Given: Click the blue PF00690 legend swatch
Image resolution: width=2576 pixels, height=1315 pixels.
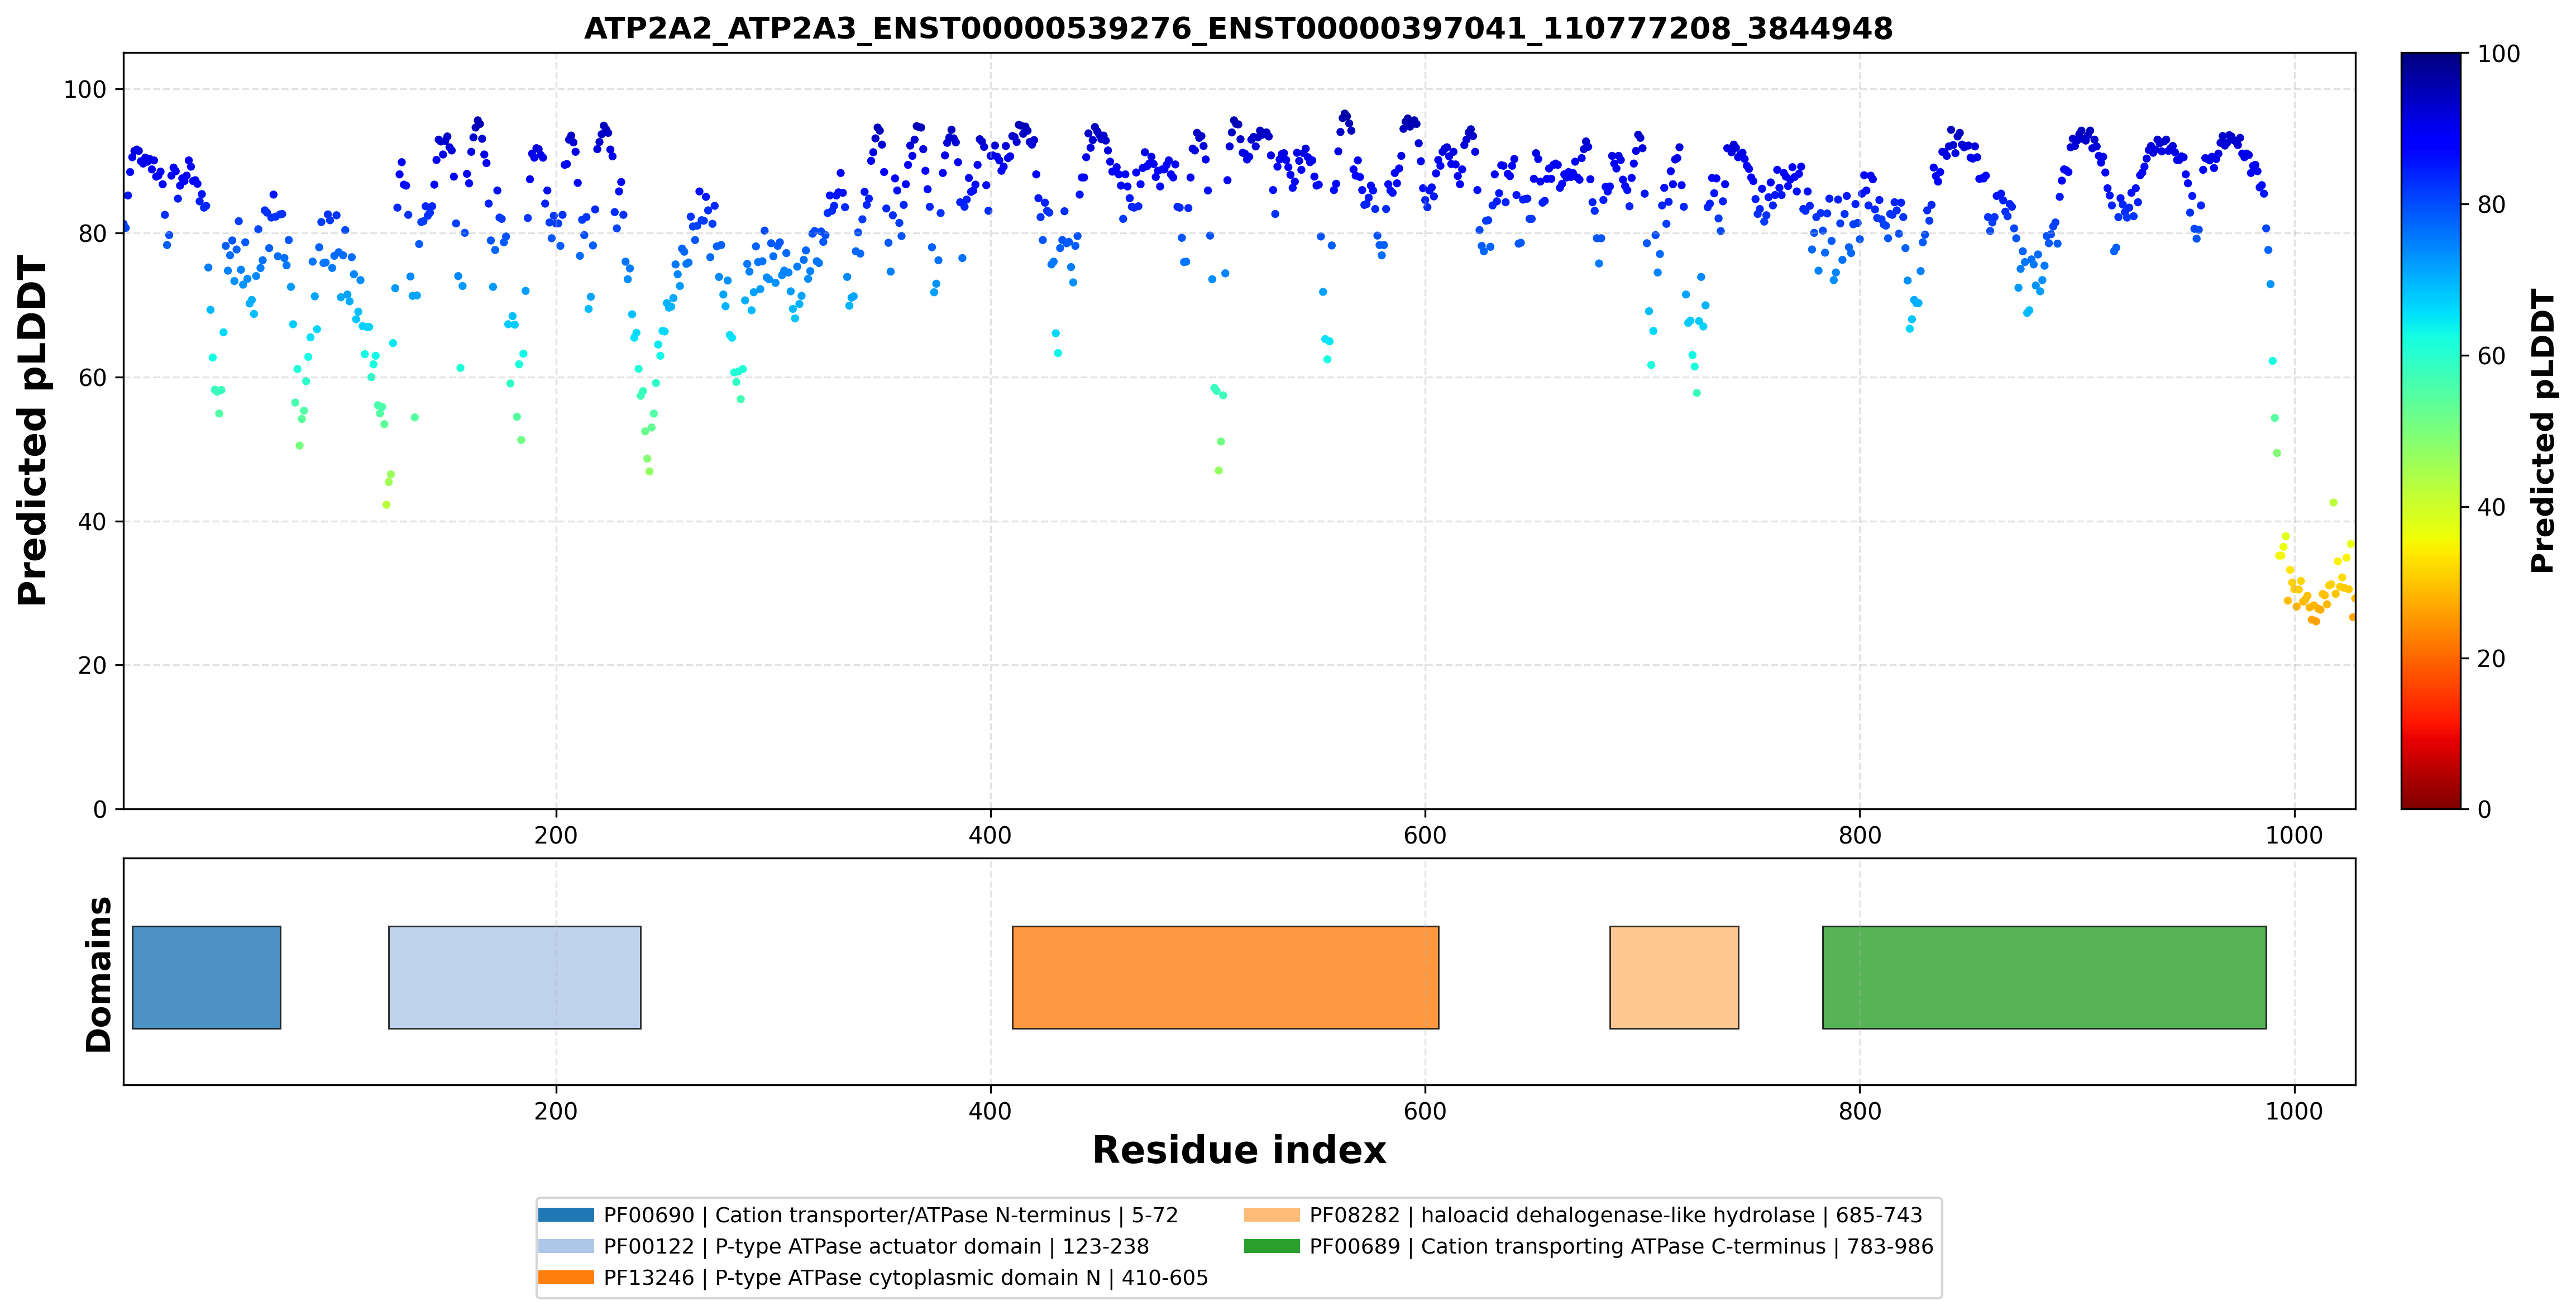Looking at the screenshot, I should point(566,1215).
